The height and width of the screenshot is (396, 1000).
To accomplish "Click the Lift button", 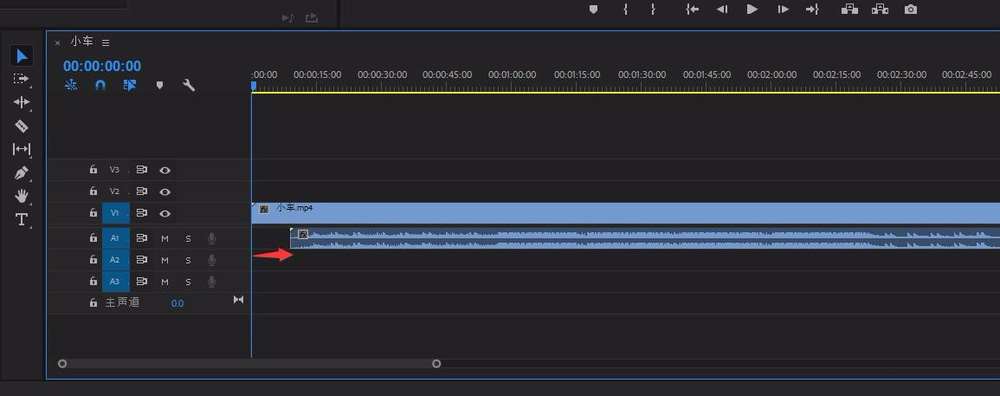I will click(x=849, y=9).
